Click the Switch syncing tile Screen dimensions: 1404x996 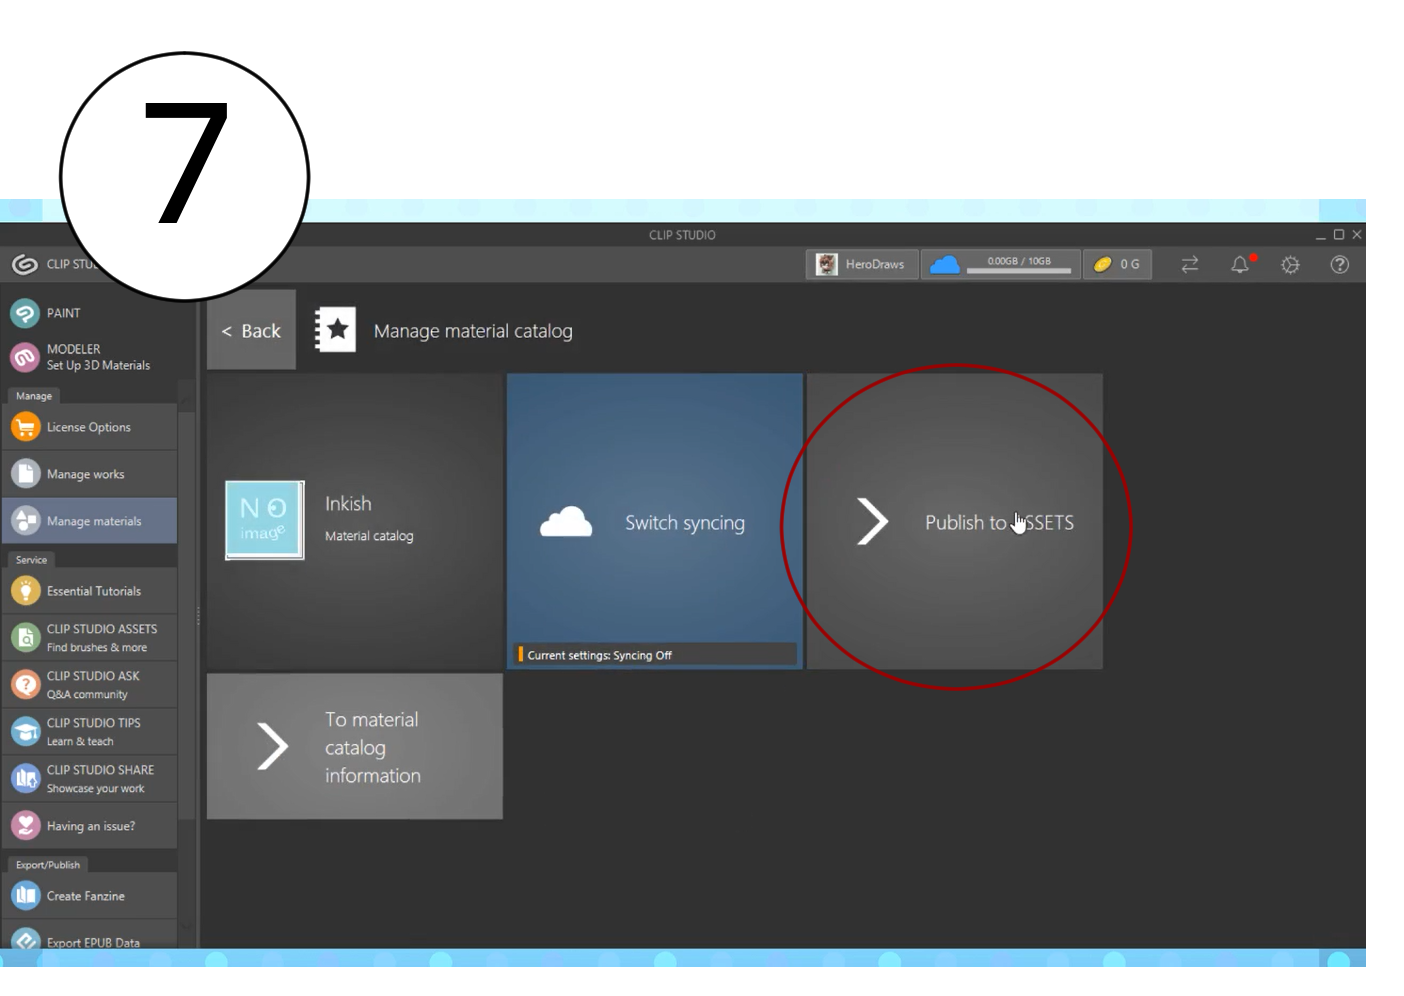[655, 522]
